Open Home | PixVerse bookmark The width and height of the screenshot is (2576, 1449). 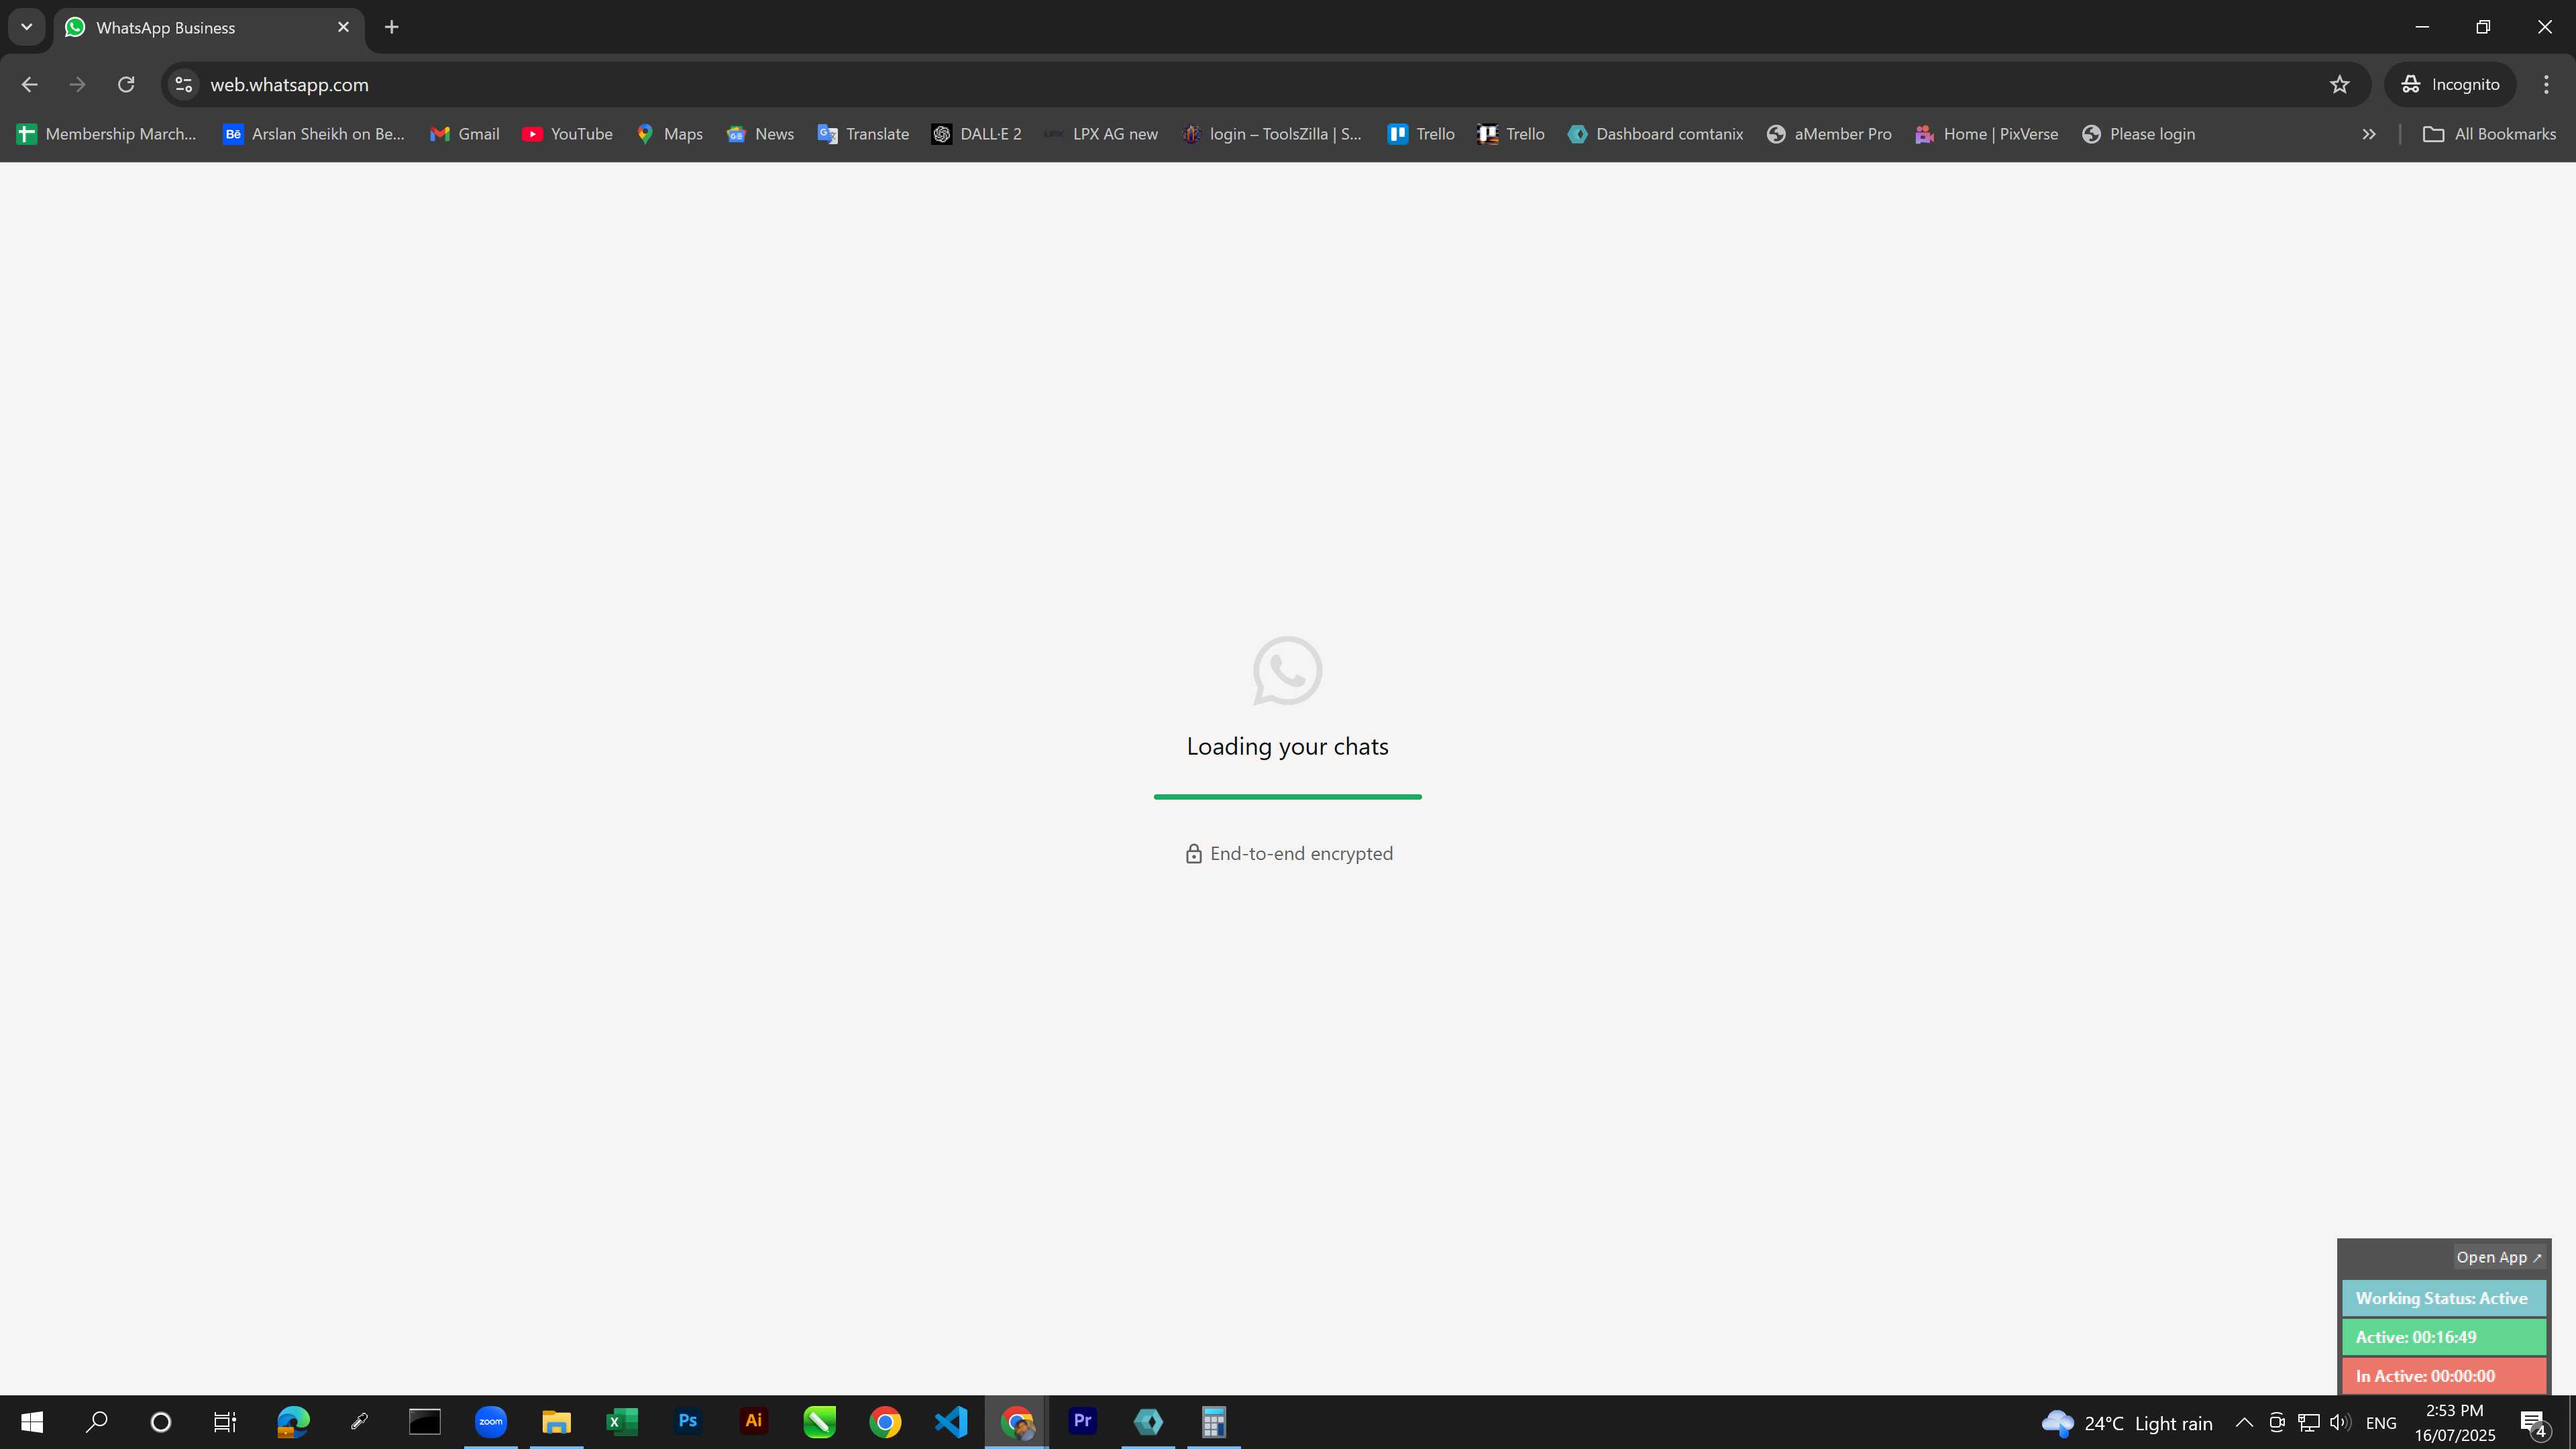(x=1986, y=134)
